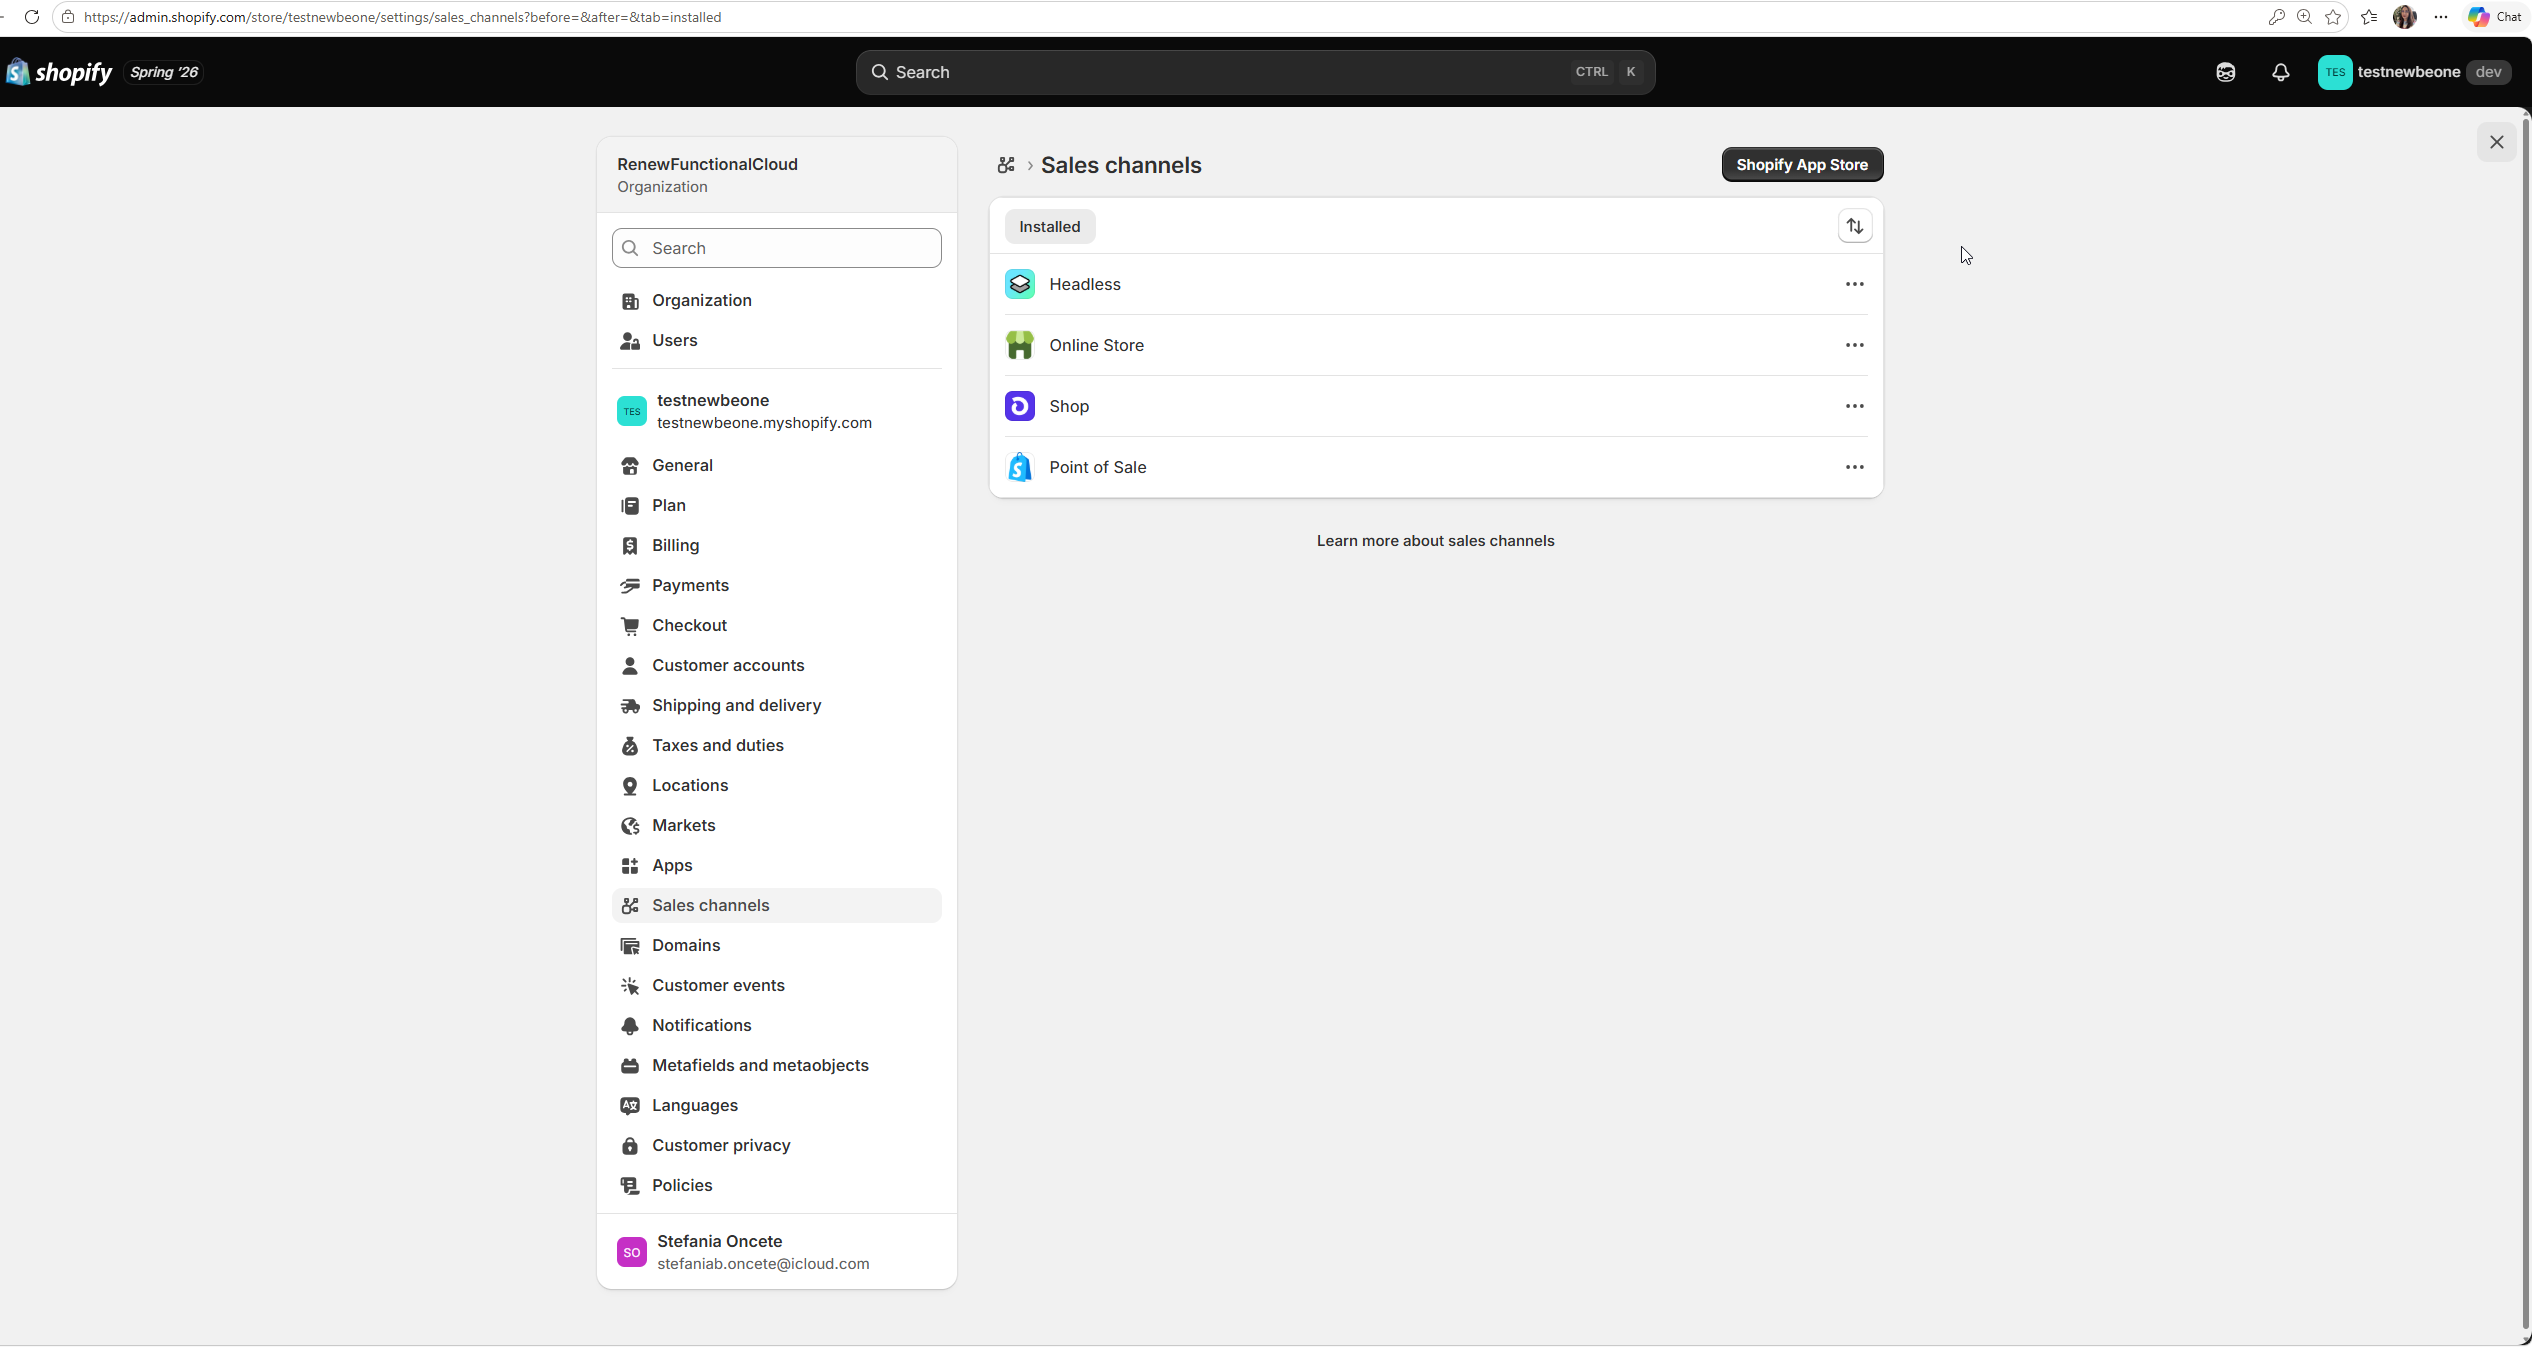Open Customer privacy settings

pos(776,1146)
